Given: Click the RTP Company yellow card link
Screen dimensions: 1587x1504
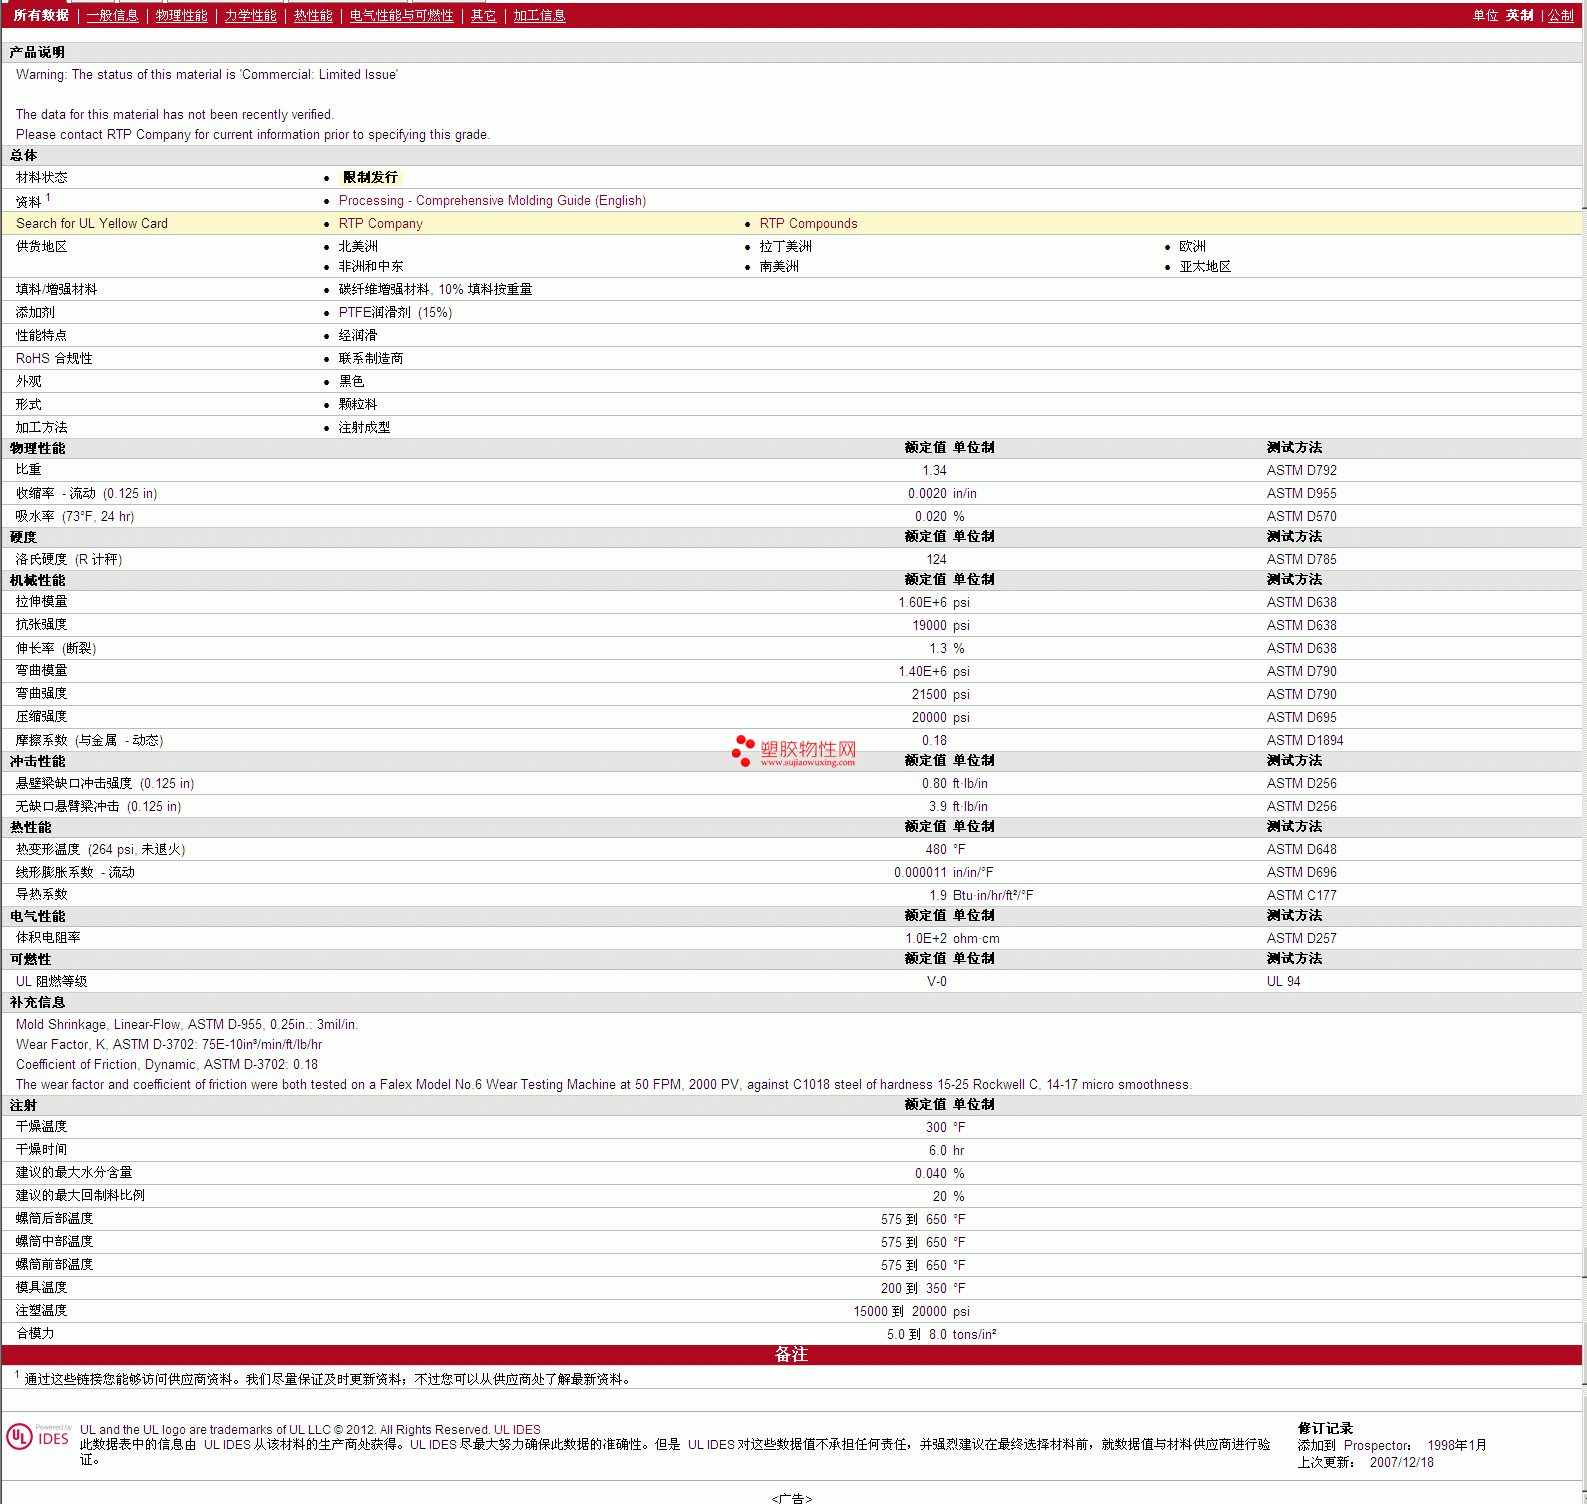Looking at the screenshot, I should (x=380, y=224).
